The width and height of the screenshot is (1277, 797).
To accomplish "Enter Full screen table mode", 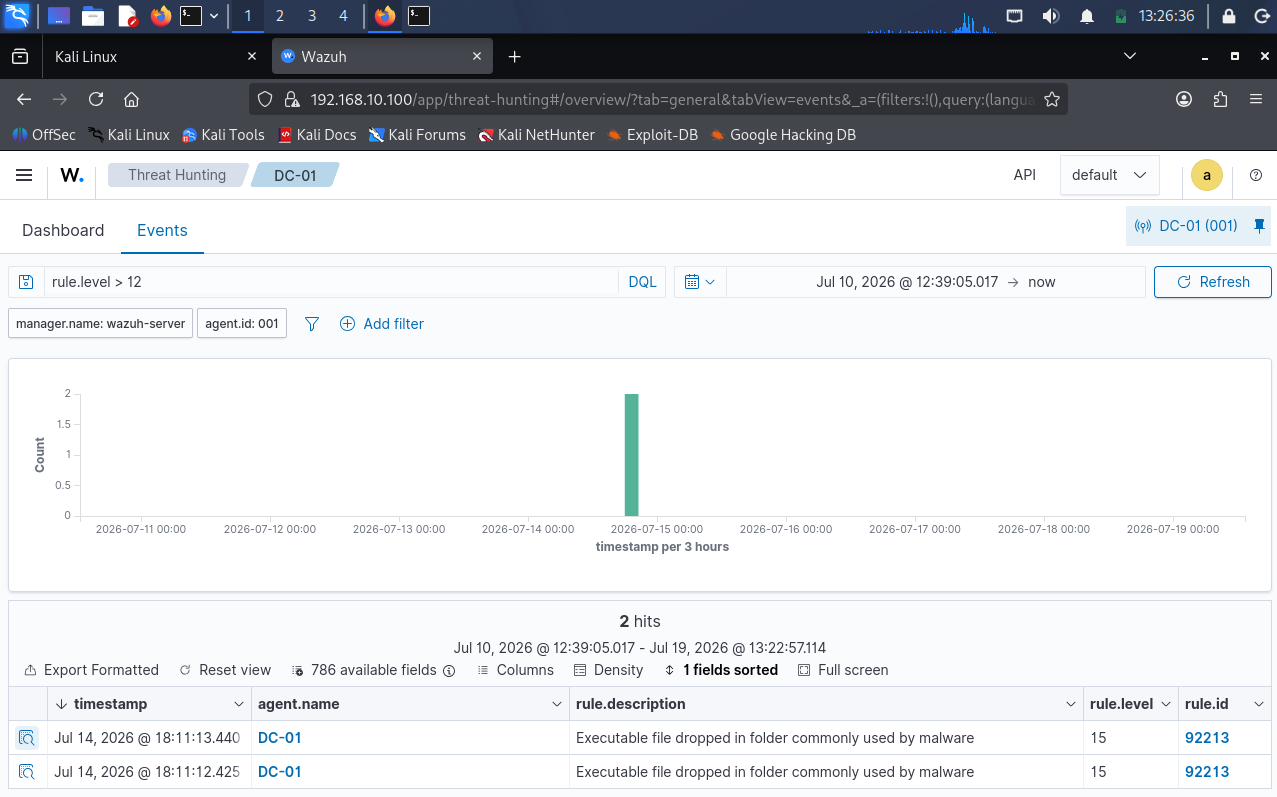I will click(x=843, y=670).
